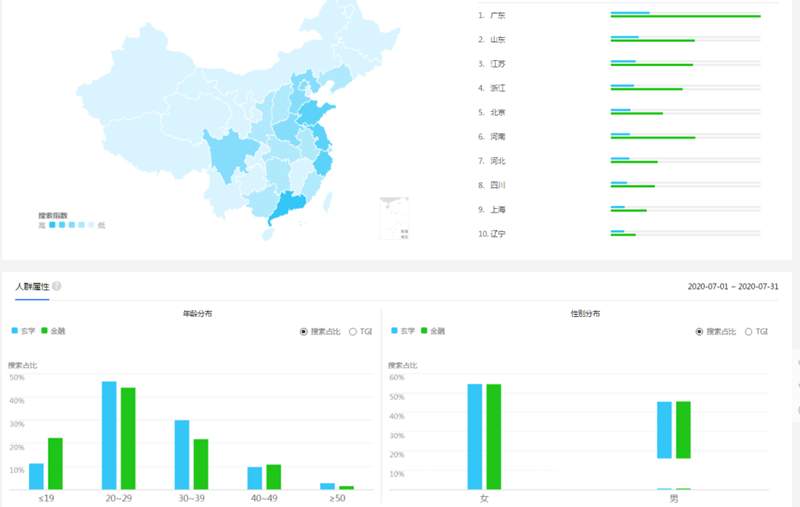Toggle green 金融 legend in gender distribution chart
Viewport: 800px width, 507px height.
coord(432,331)
